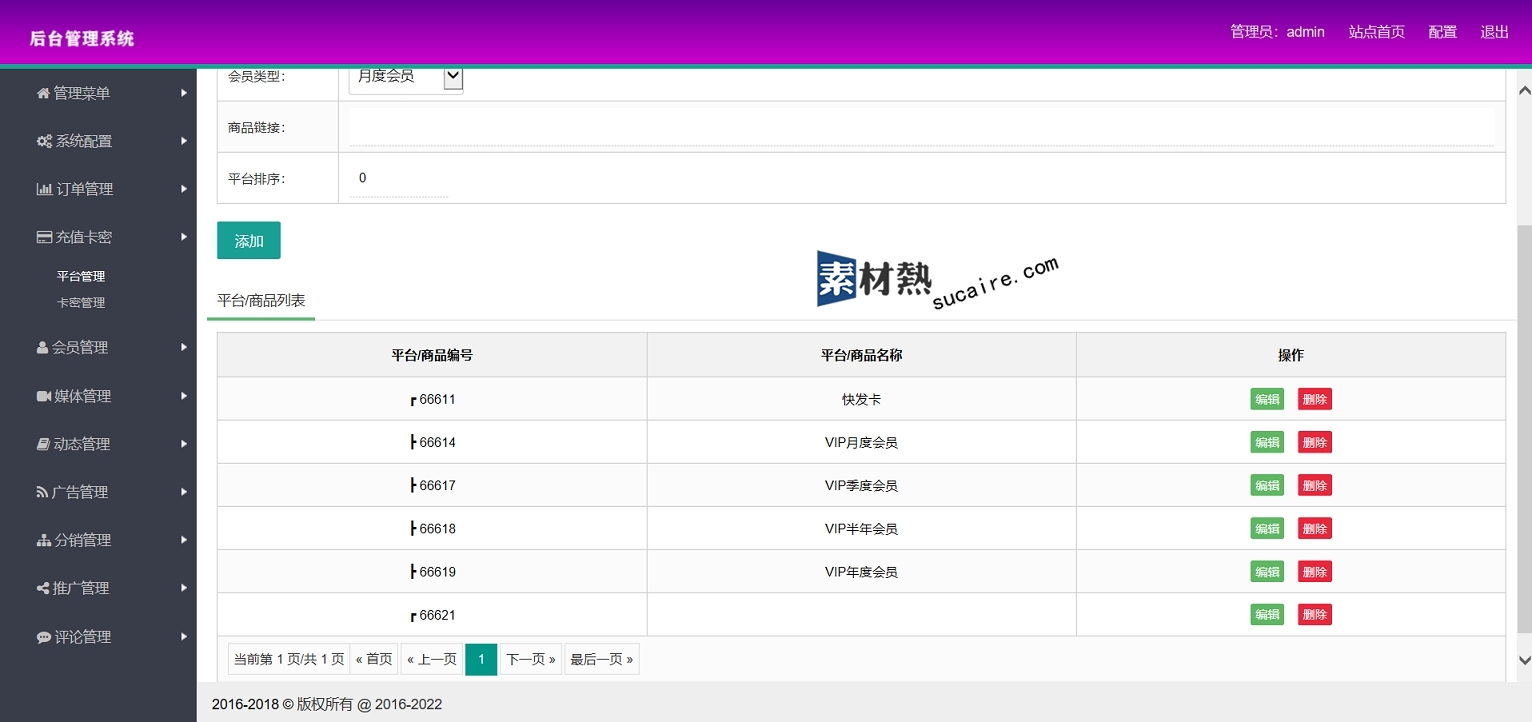Click 后台管理系统 title
The image size is (1532, 722).
point(82,38)
